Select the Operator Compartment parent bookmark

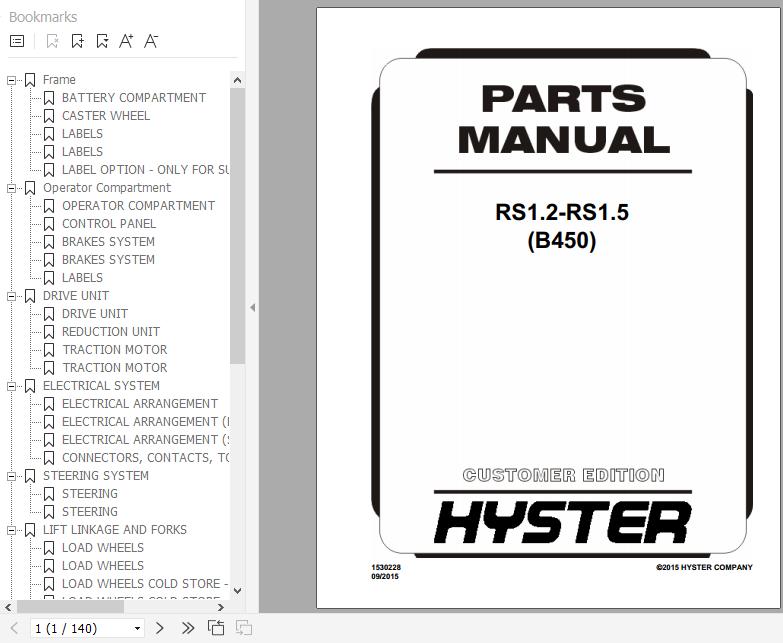coord(107,188)
